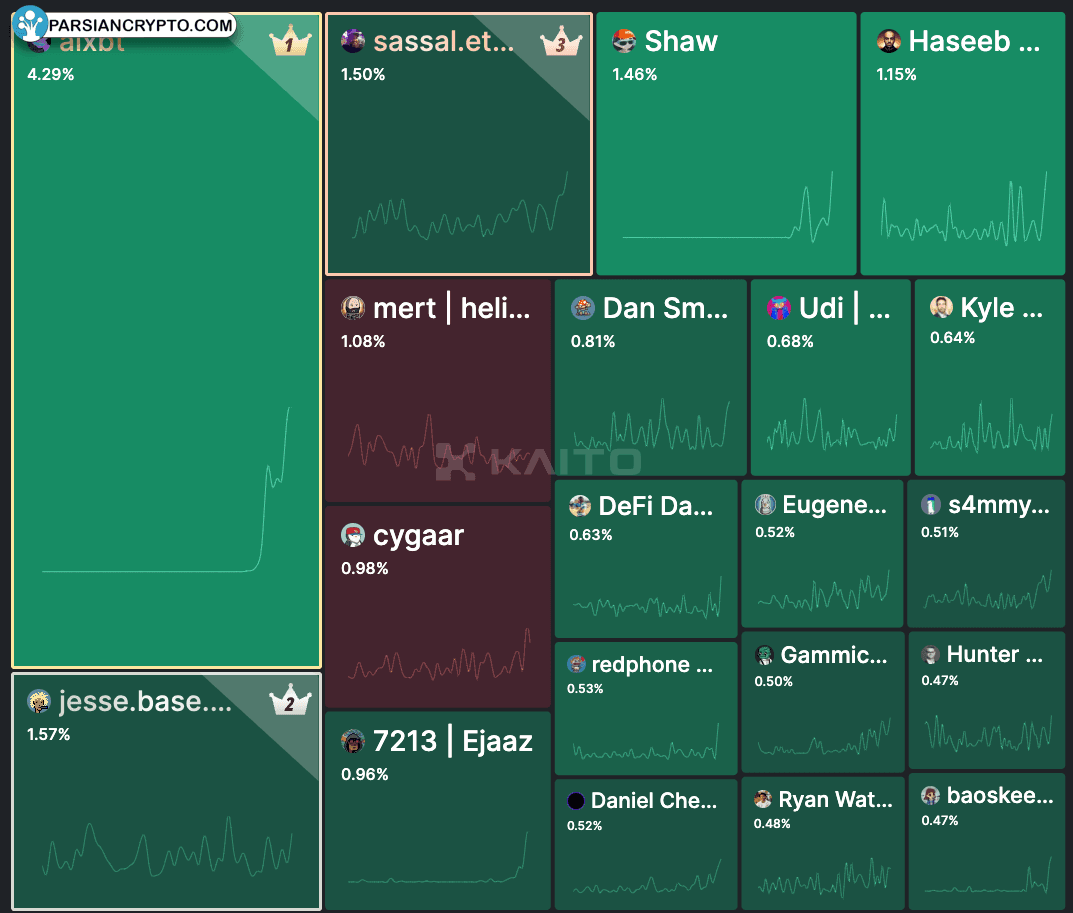The image size is (1073, 913).
Task: Select the "Shaw" name text
Action: coord(681,42)
